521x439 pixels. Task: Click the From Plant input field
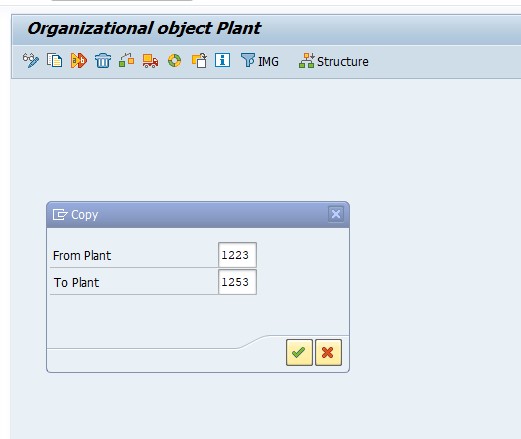click(237, 255)
